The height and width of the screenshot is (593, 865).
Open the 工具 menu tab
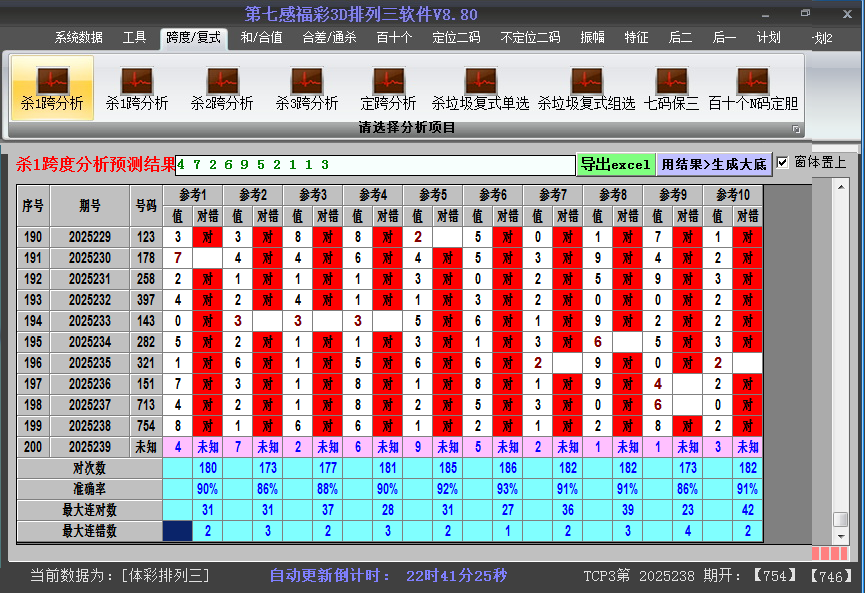point(134,38)
